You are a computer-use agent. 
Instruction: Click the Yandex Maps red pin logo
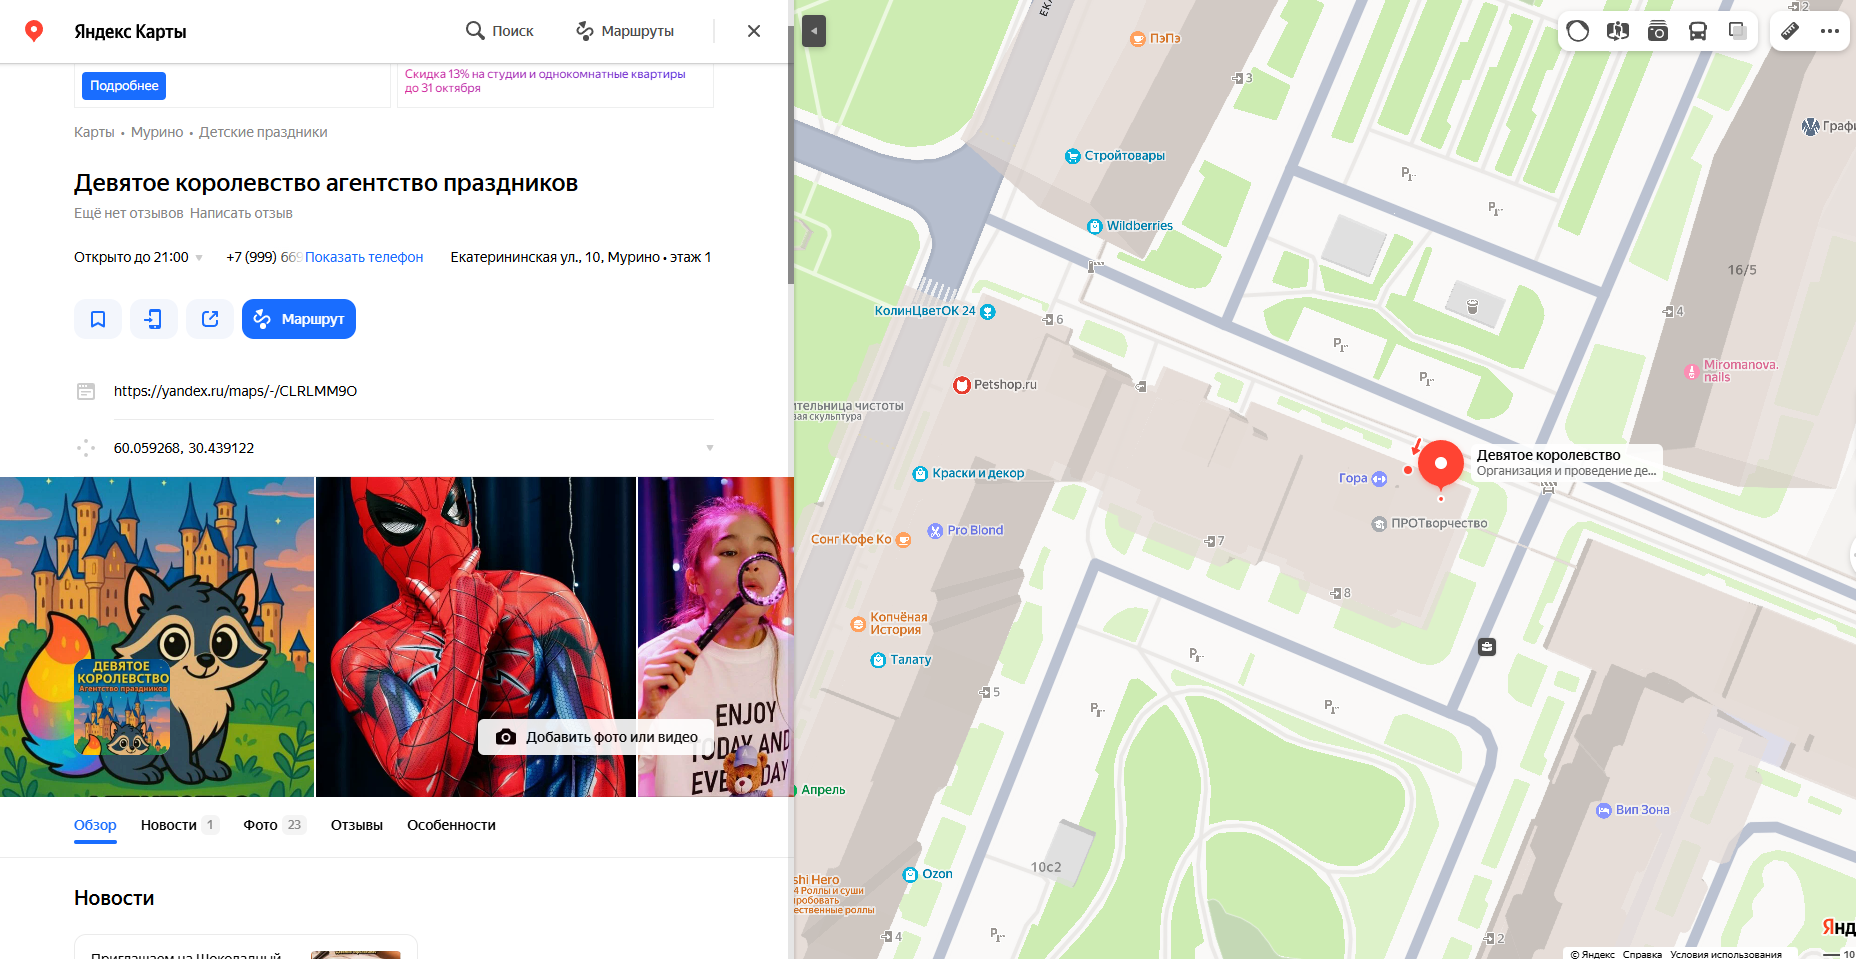tap(34, 31)
